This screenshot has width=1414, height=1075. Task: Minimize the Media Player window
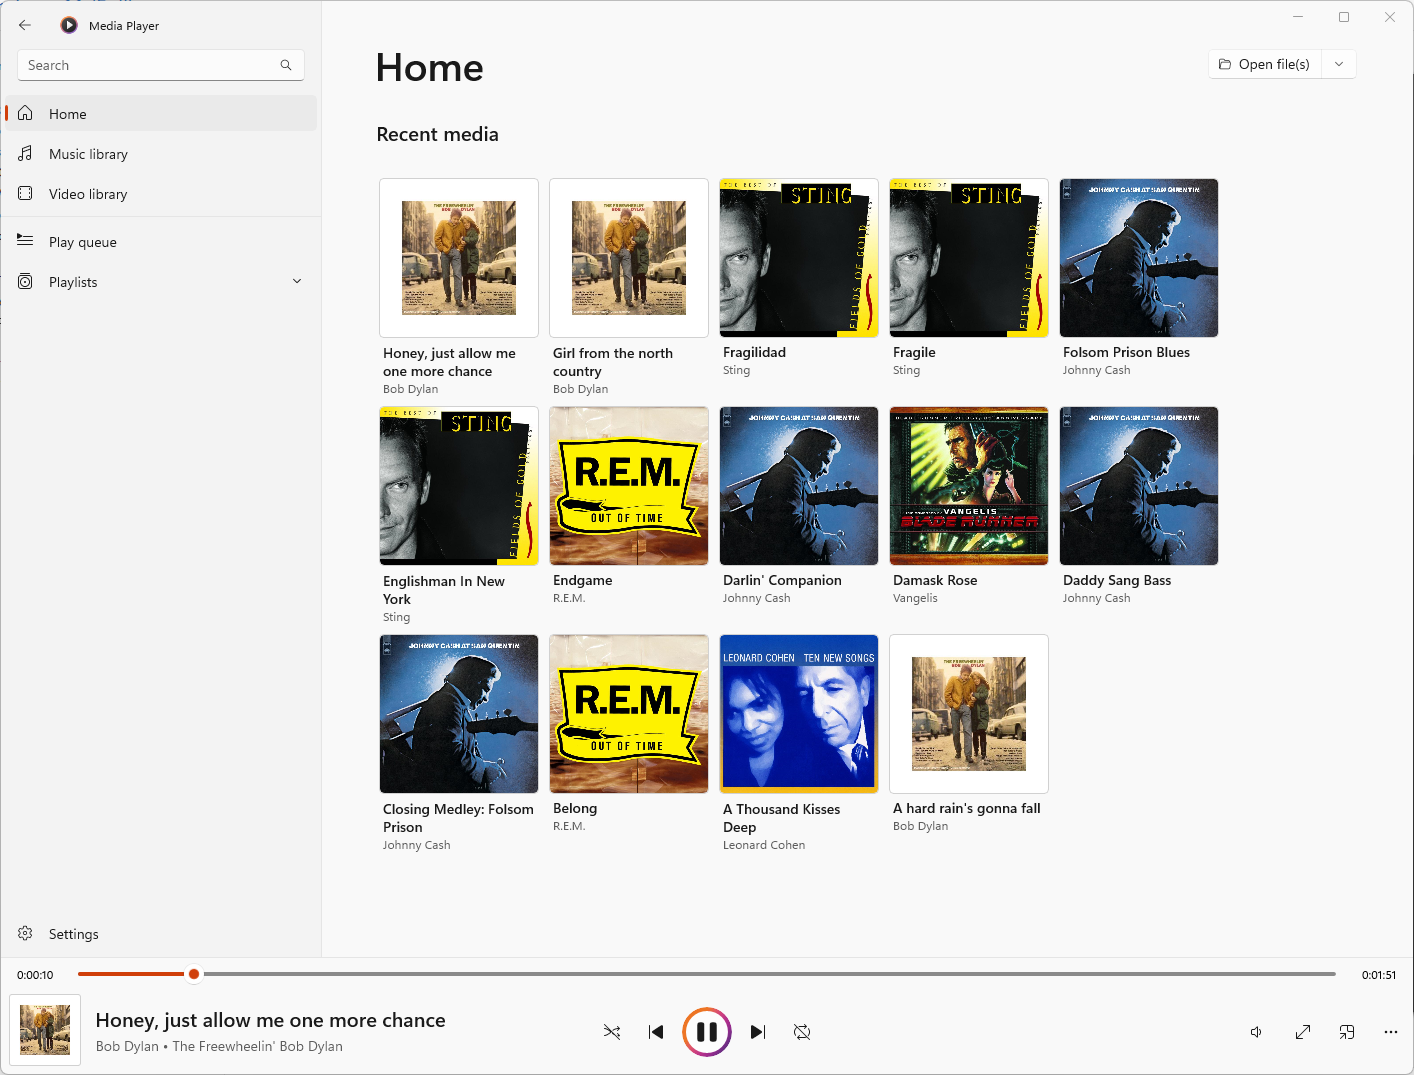(1298, 17)
